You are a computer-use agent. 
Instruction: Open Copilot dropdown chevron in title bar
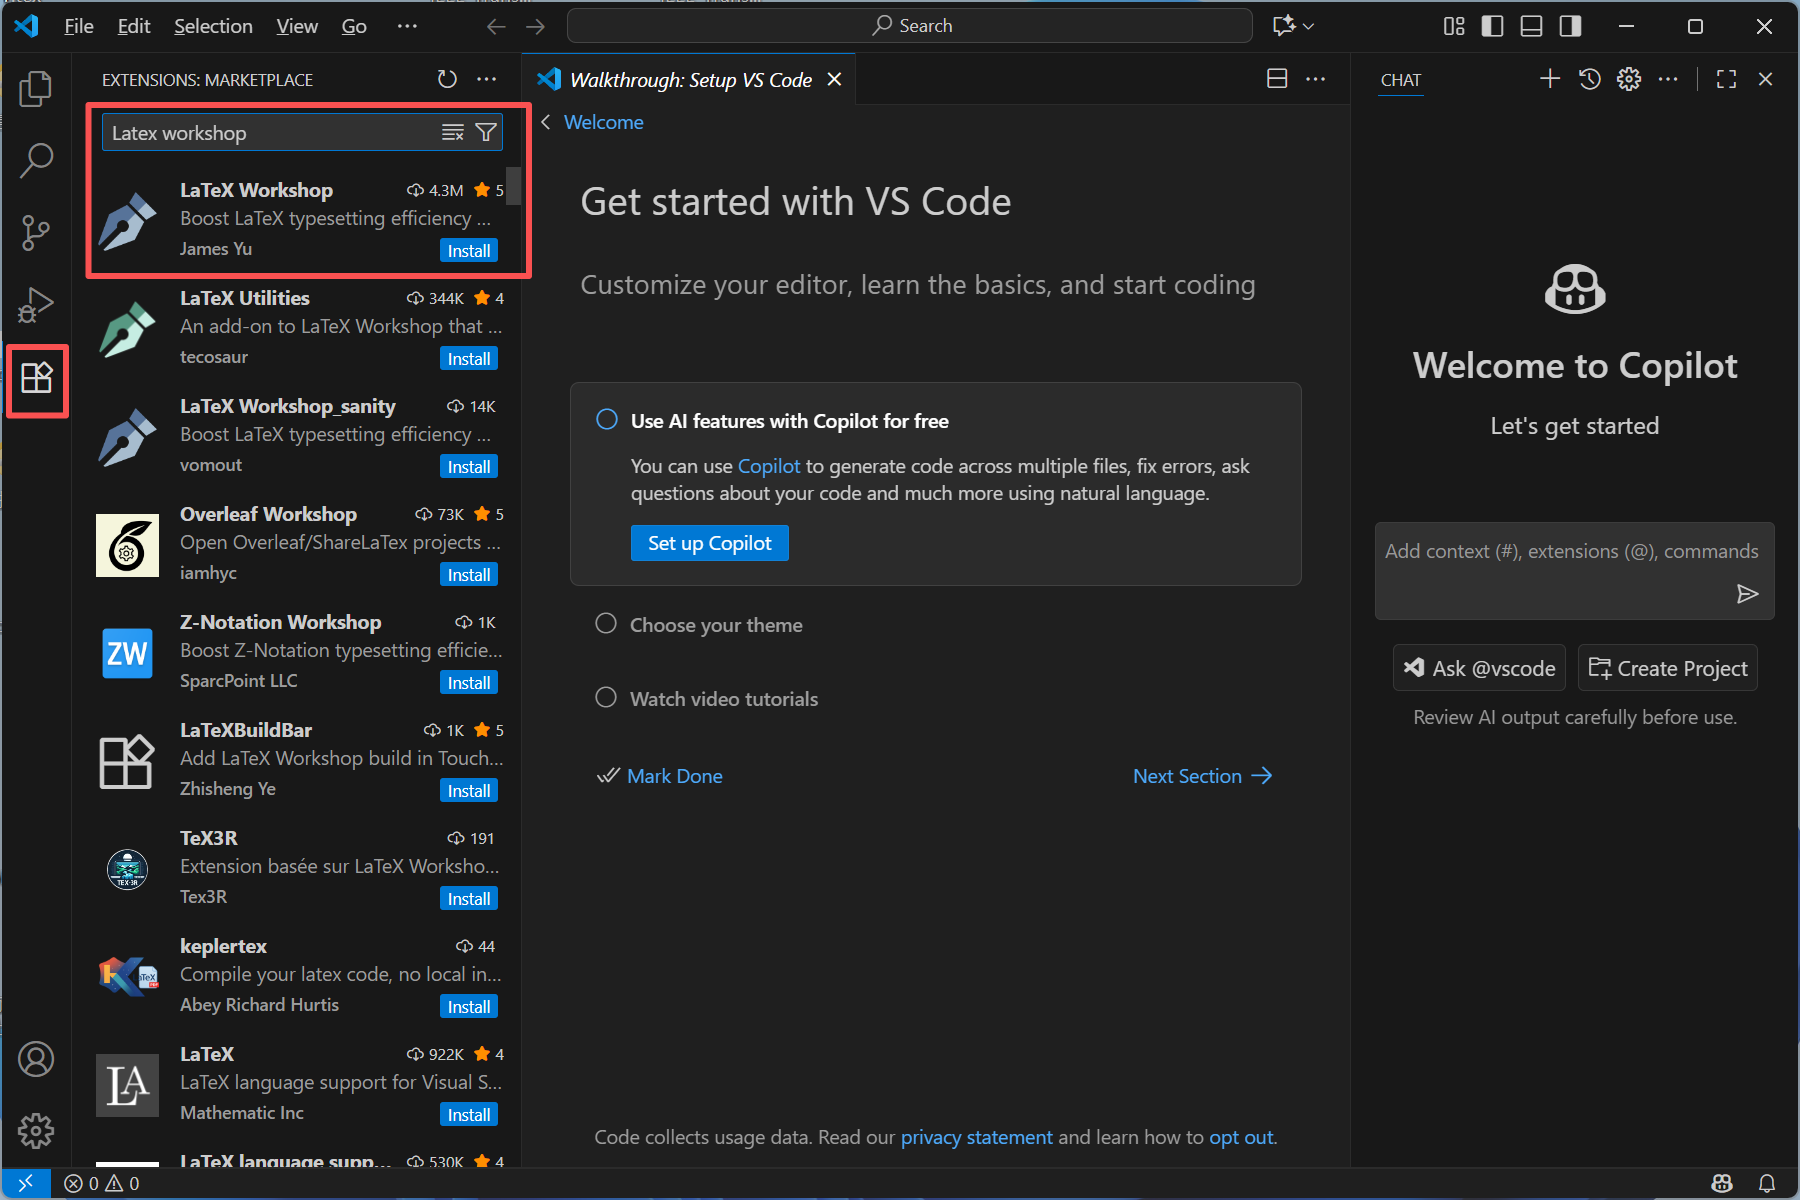pos(1309,26)
